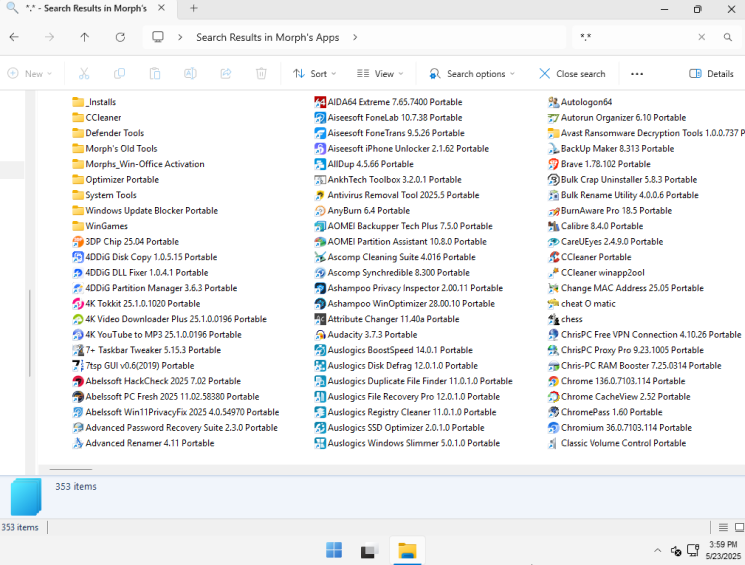
Task: Click the AIDA64 Extreme icon
Action: pyautogui.click(x=320, y=102)
